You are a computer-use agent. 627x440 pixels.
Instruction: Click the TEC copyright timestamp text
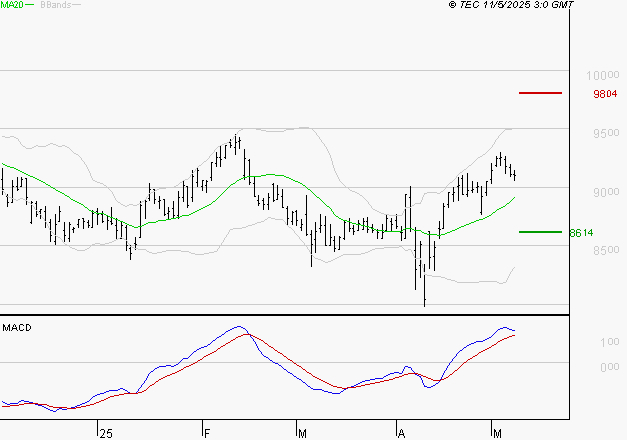click(x=511, y=5)
